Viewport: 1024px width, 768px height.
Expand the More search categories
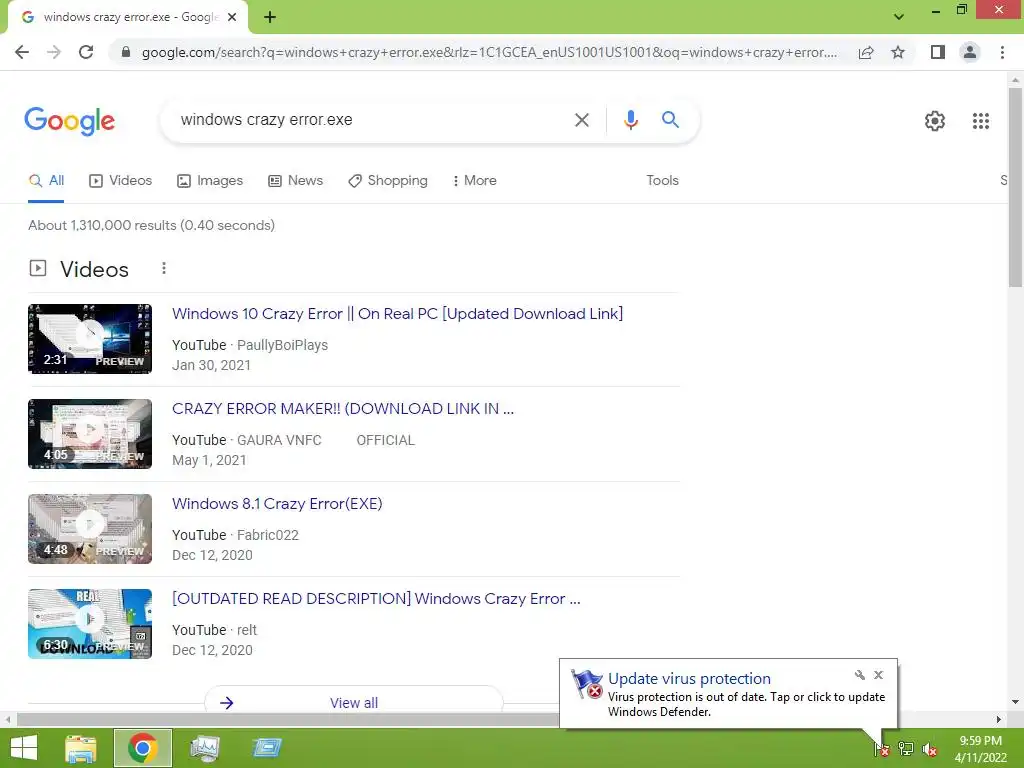(x=475, y=181)
